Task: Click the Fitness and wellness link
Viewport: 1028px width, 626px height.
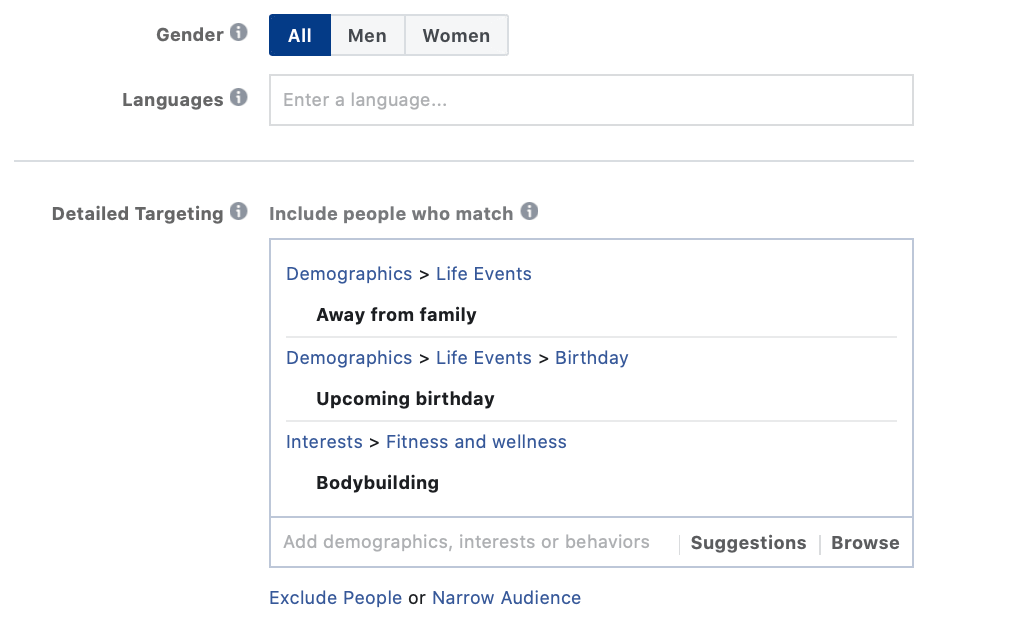Action: (x=476, y=442)
